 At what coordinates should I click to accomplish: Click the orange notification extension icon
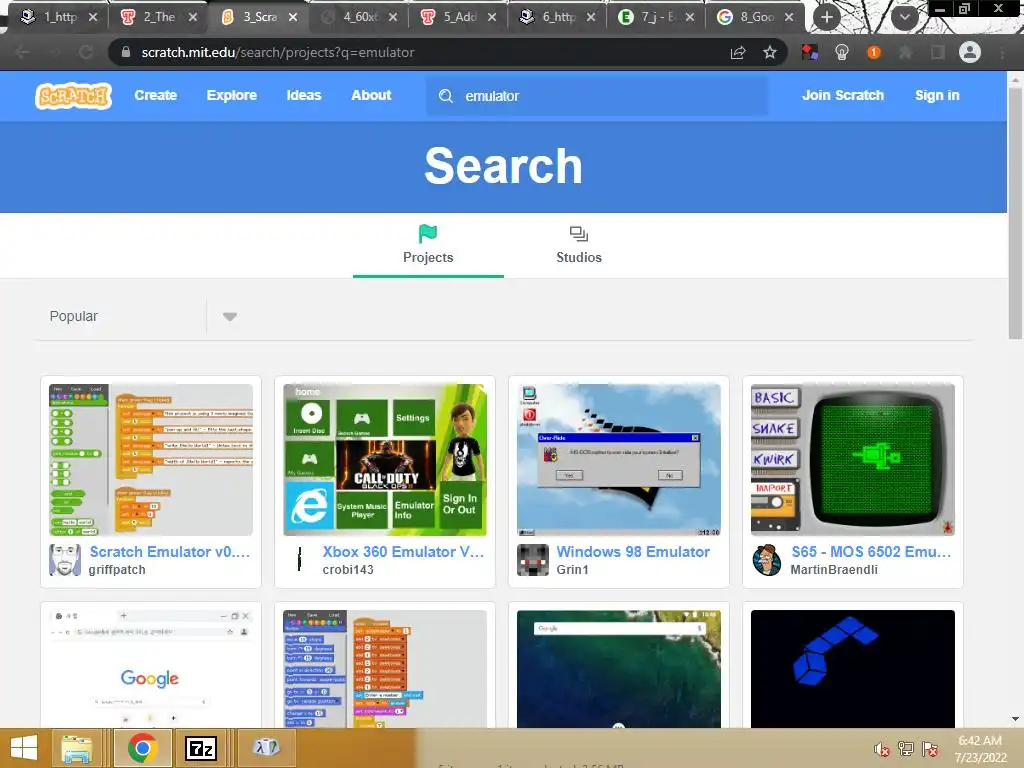click(874, 52)
